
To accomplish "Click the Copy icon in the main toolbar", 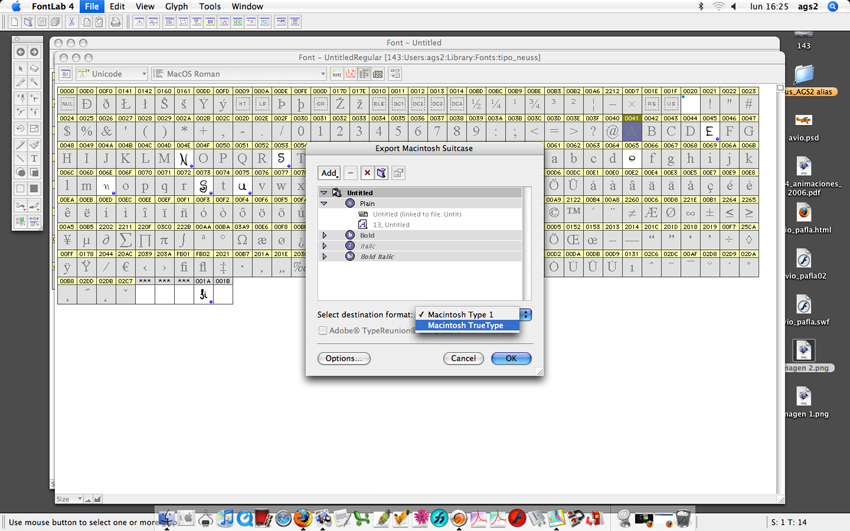I will pyautogui.click(x=86, y=22).
